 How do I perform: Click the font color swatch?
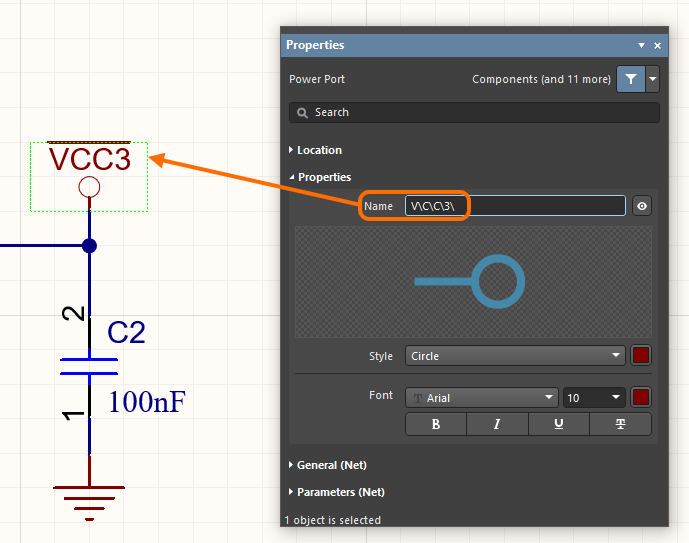(x=641, y=398)
